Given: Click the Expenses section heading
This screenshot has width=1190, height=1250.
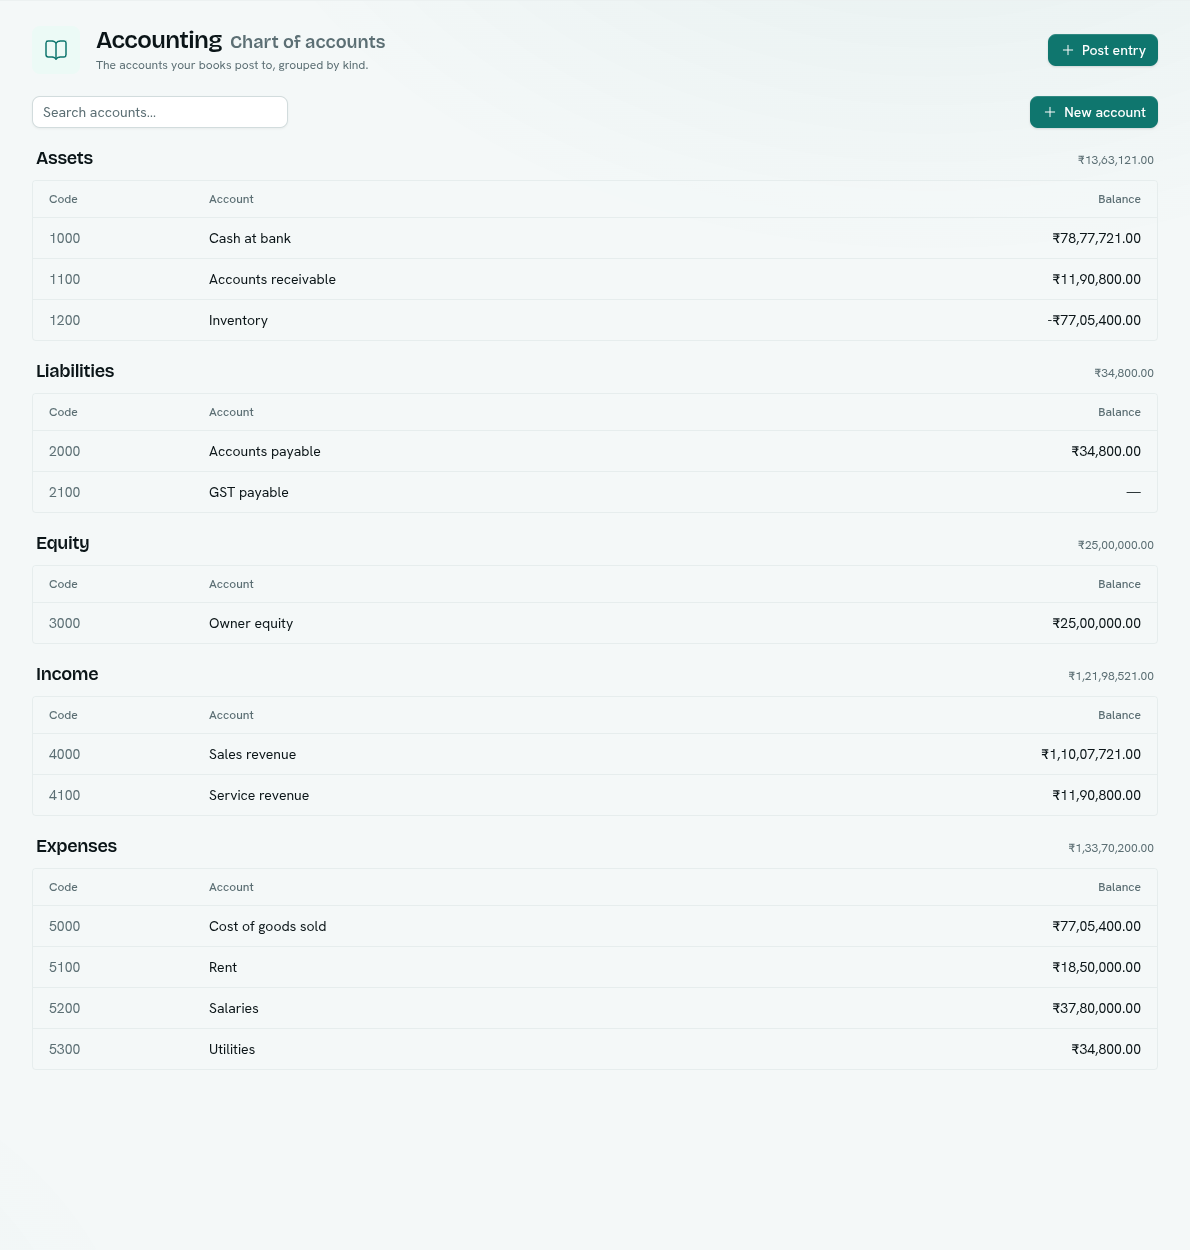Looking at the screenshot, I should pyautogui.click(x=76, y=846).
